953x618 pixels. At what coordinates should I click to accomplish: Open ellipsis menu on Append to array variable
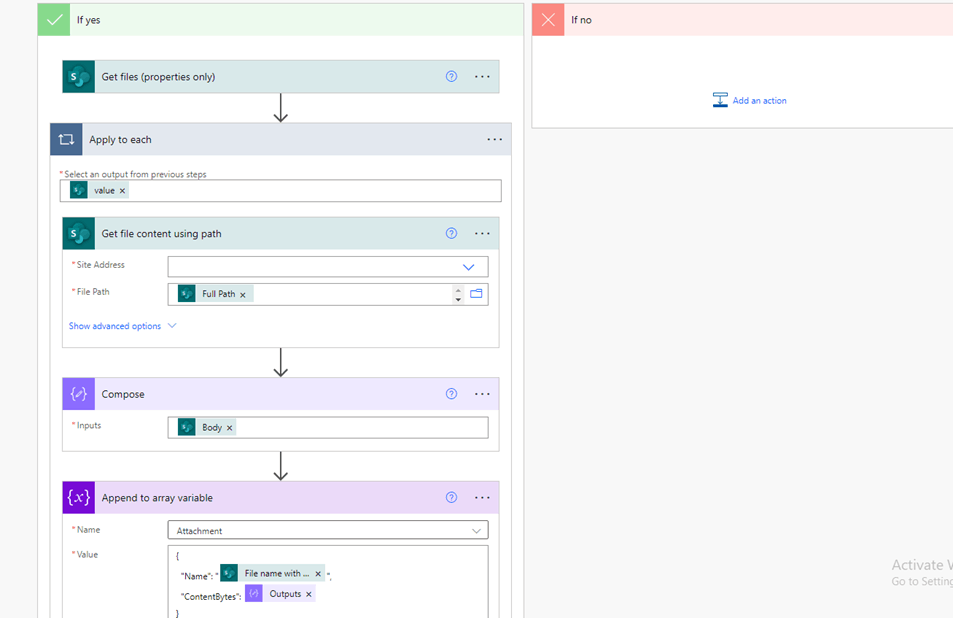(482, 497)
